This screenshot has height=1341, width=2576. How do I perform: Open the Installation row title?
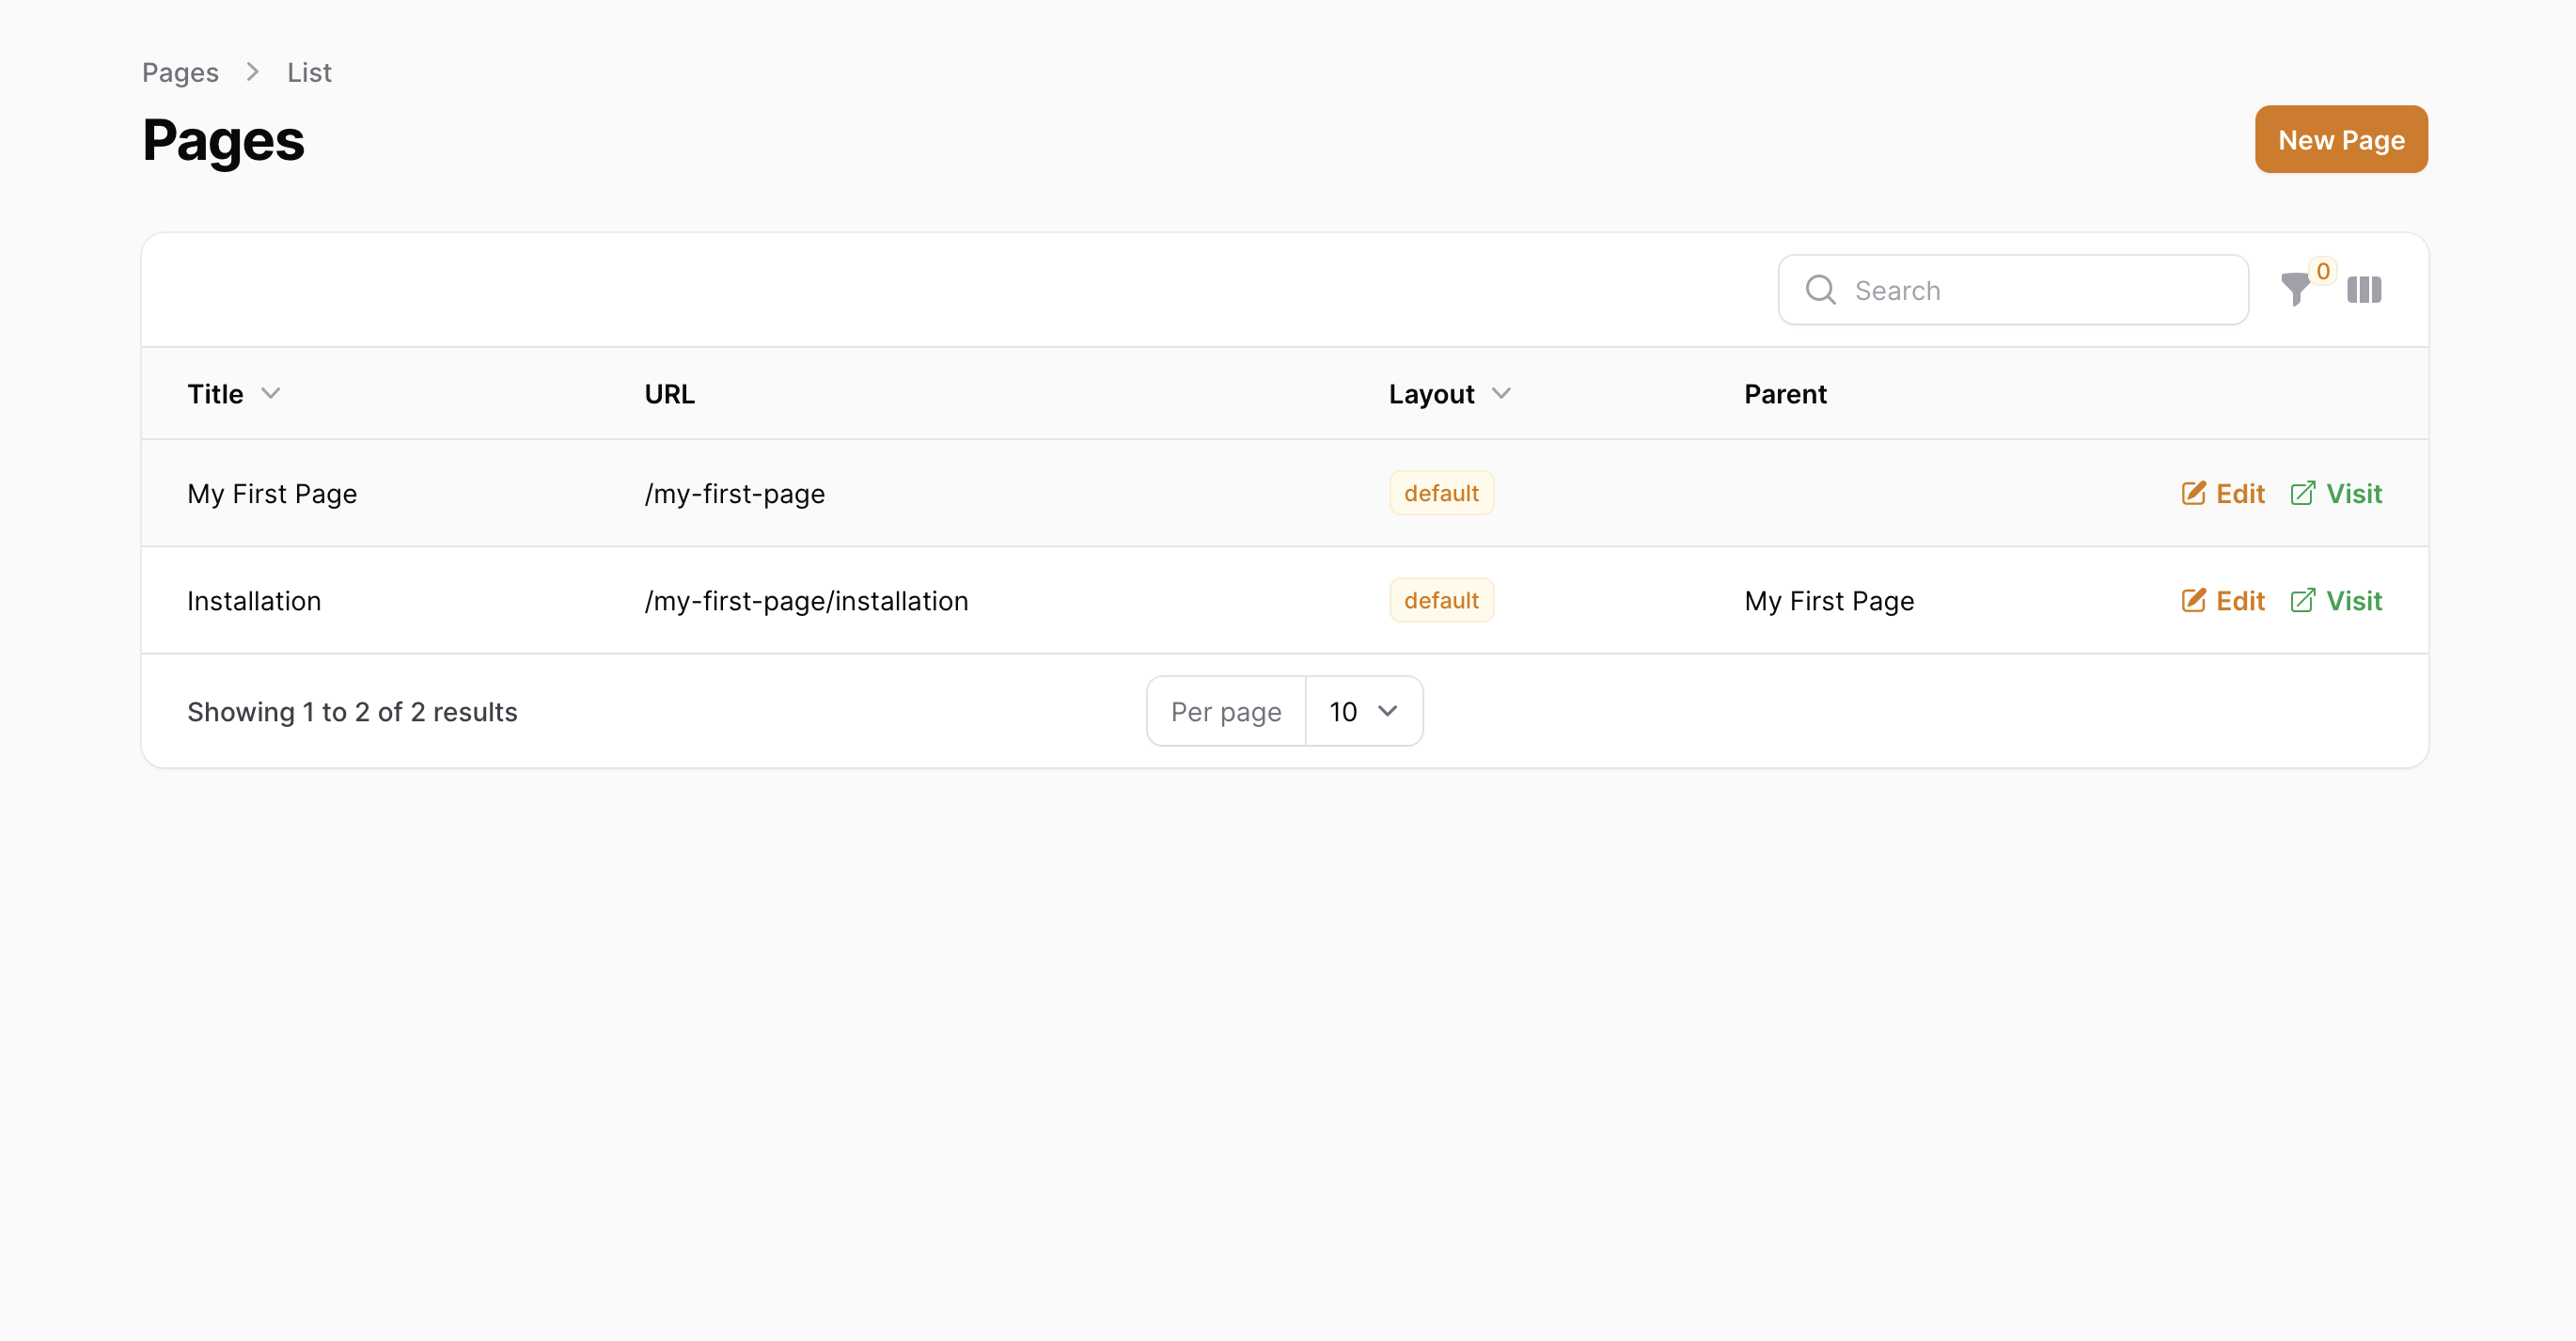pyautogui.click(x=254, y=600)
